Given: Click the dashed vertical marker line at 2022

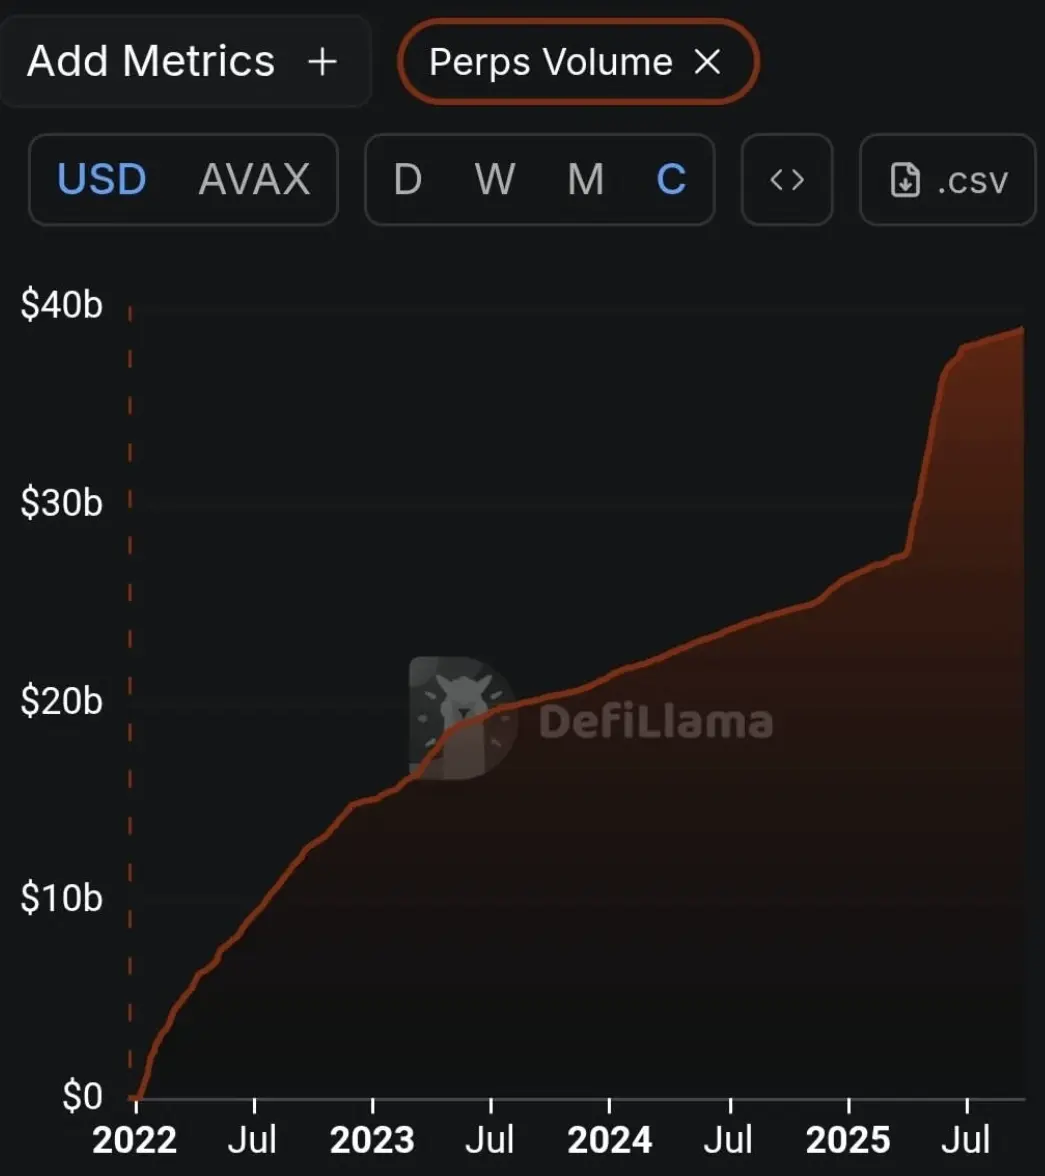Looking at the screenshot, I should coord(131,701).
